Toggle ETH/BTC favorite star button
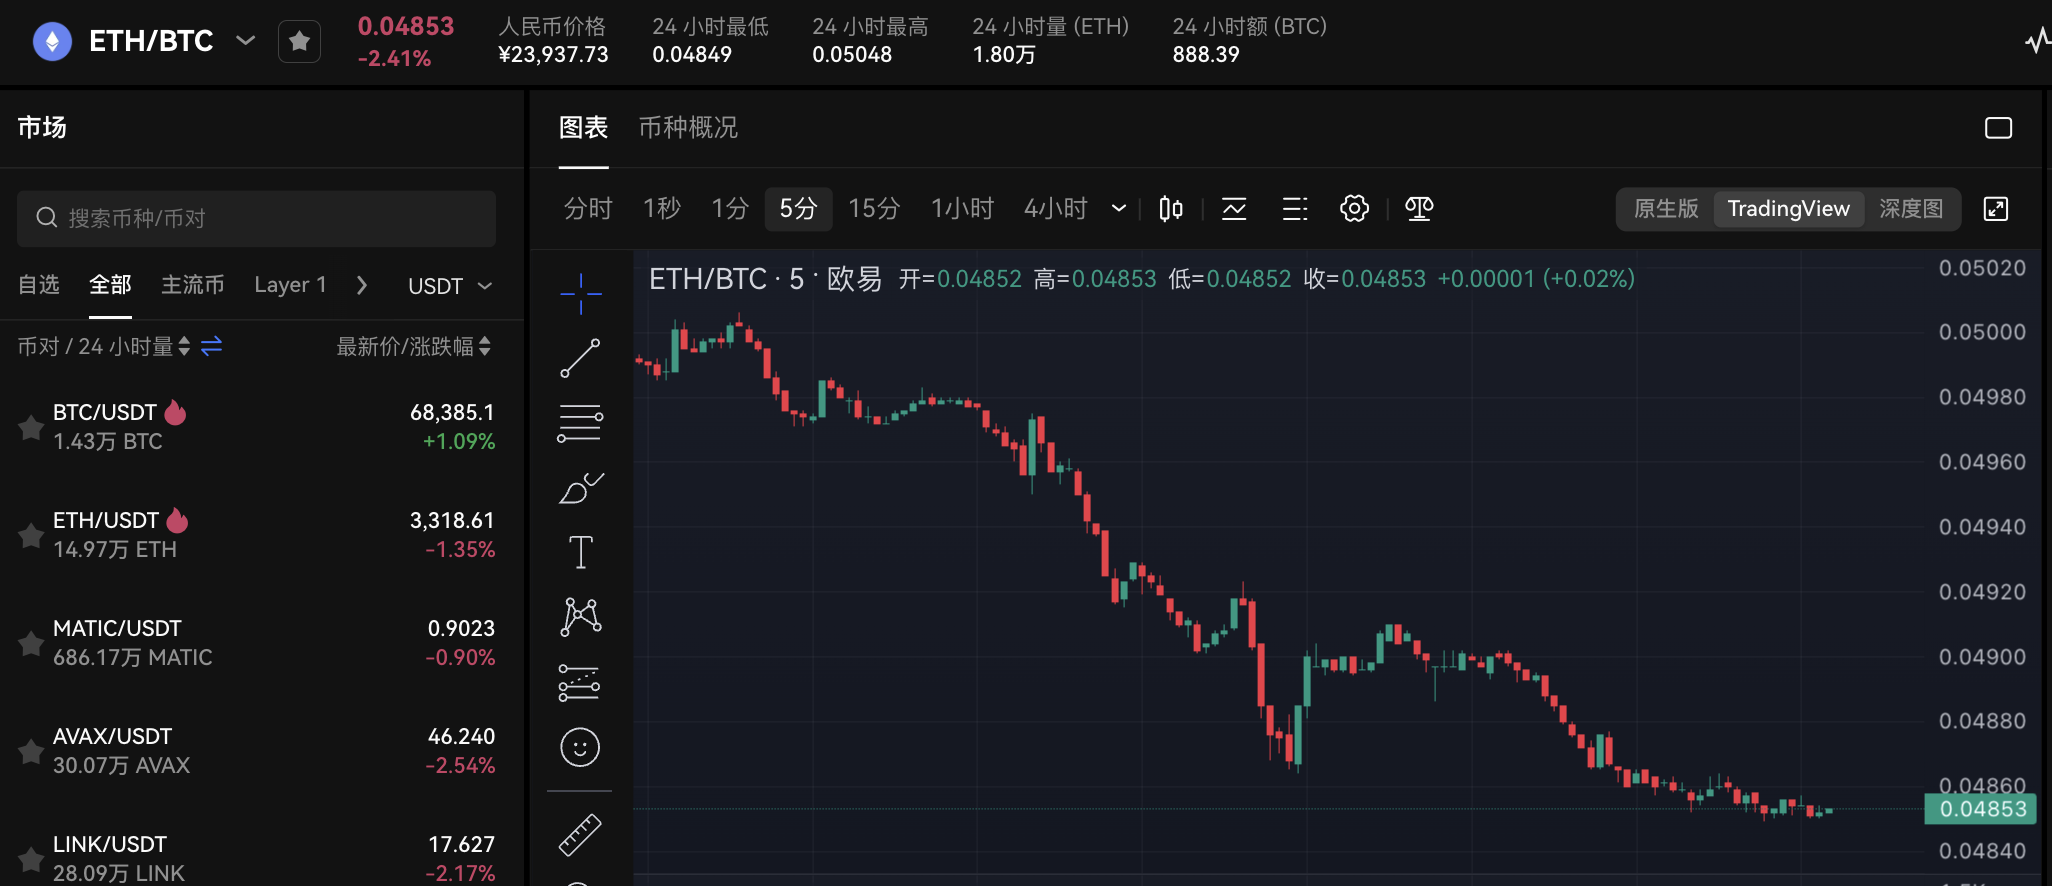The height and width of the screenshot is (886, 2052). [299, 41]
